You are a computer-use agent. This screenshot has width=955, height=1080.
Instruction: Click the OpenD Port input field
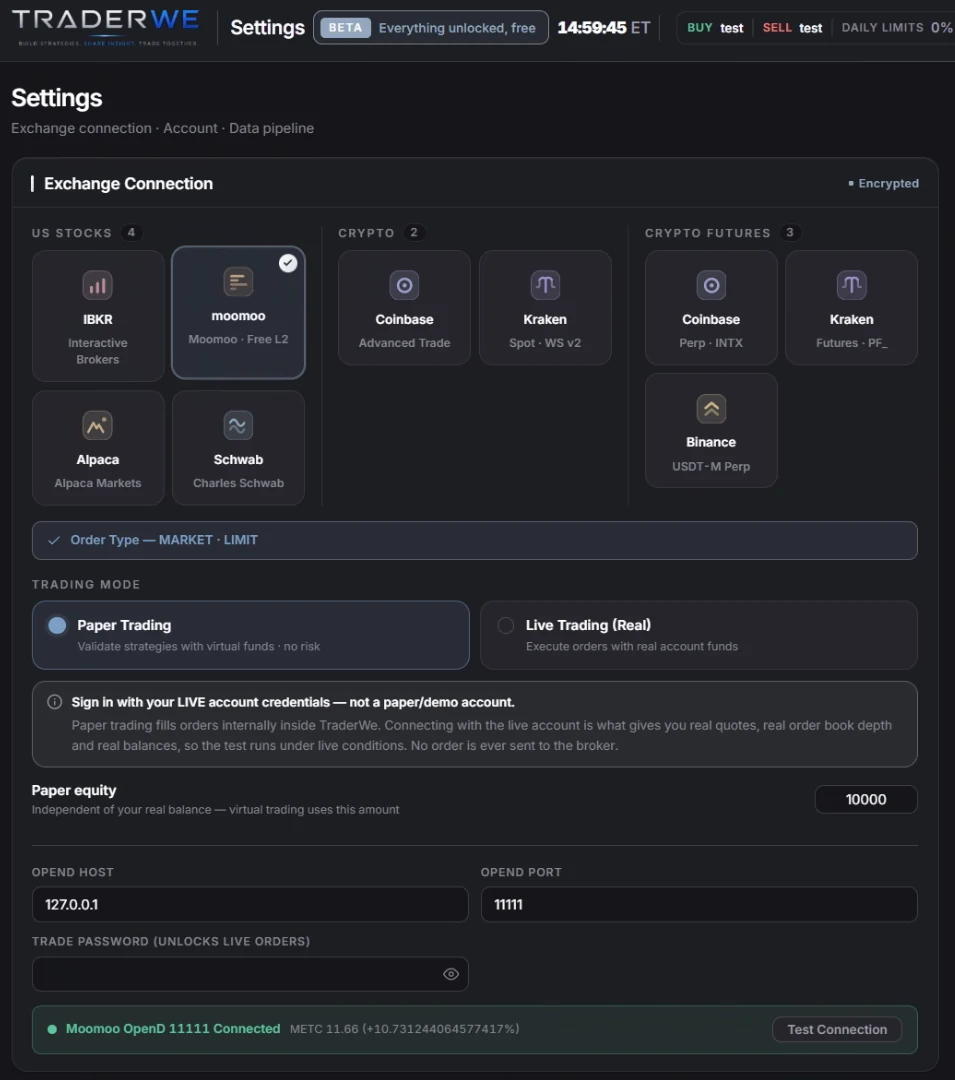point(699,904)
